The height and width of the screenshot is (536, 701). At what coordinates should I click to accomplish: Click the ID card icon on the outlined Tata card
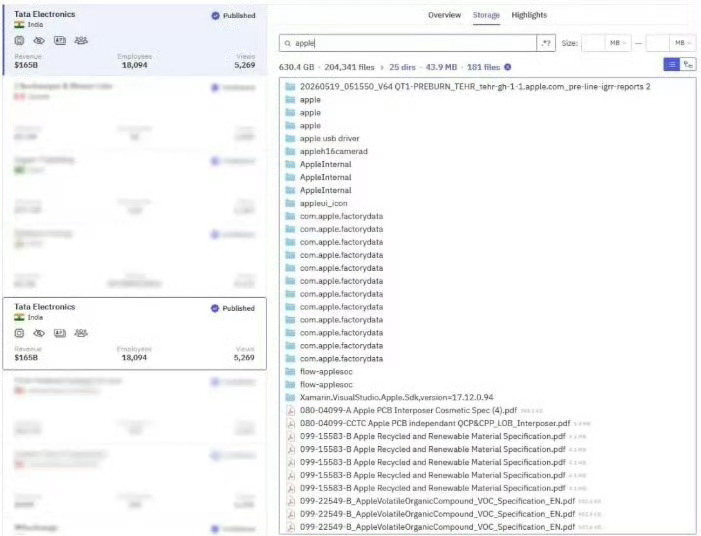click(x=60, y=333)
